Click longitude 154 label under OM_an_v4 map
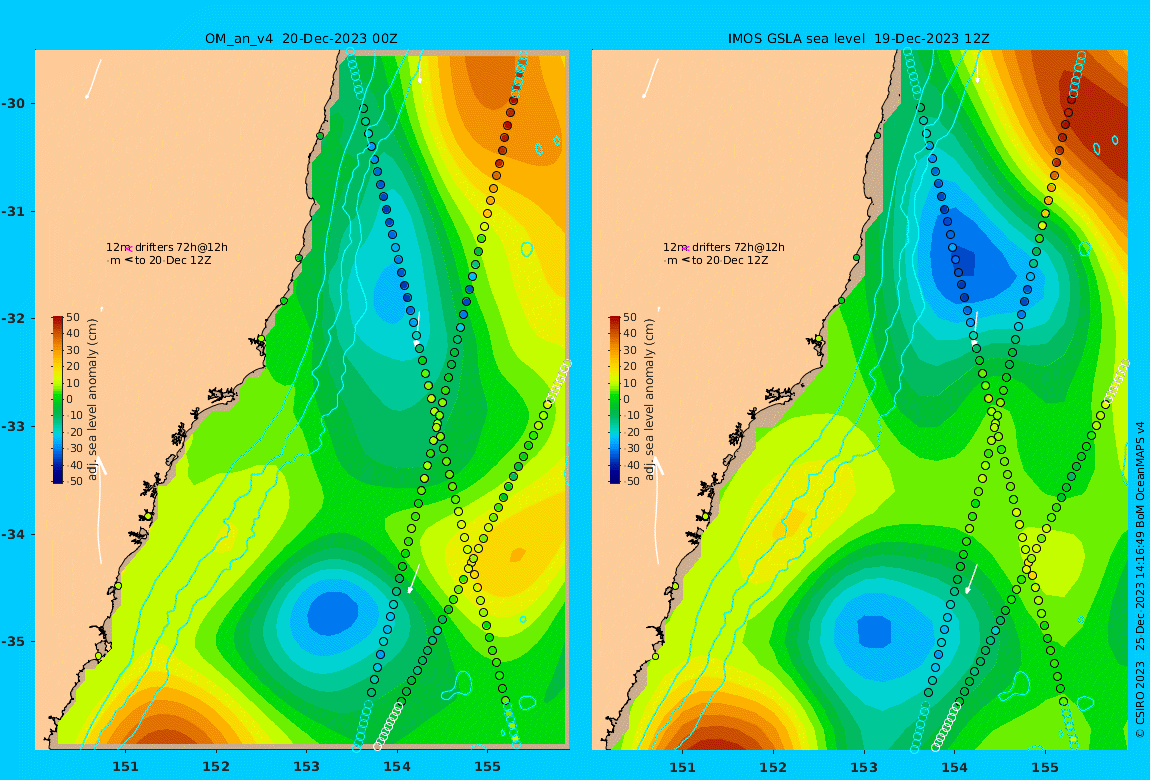Screen dimensions: 1150x780 [x=397, y=768]
